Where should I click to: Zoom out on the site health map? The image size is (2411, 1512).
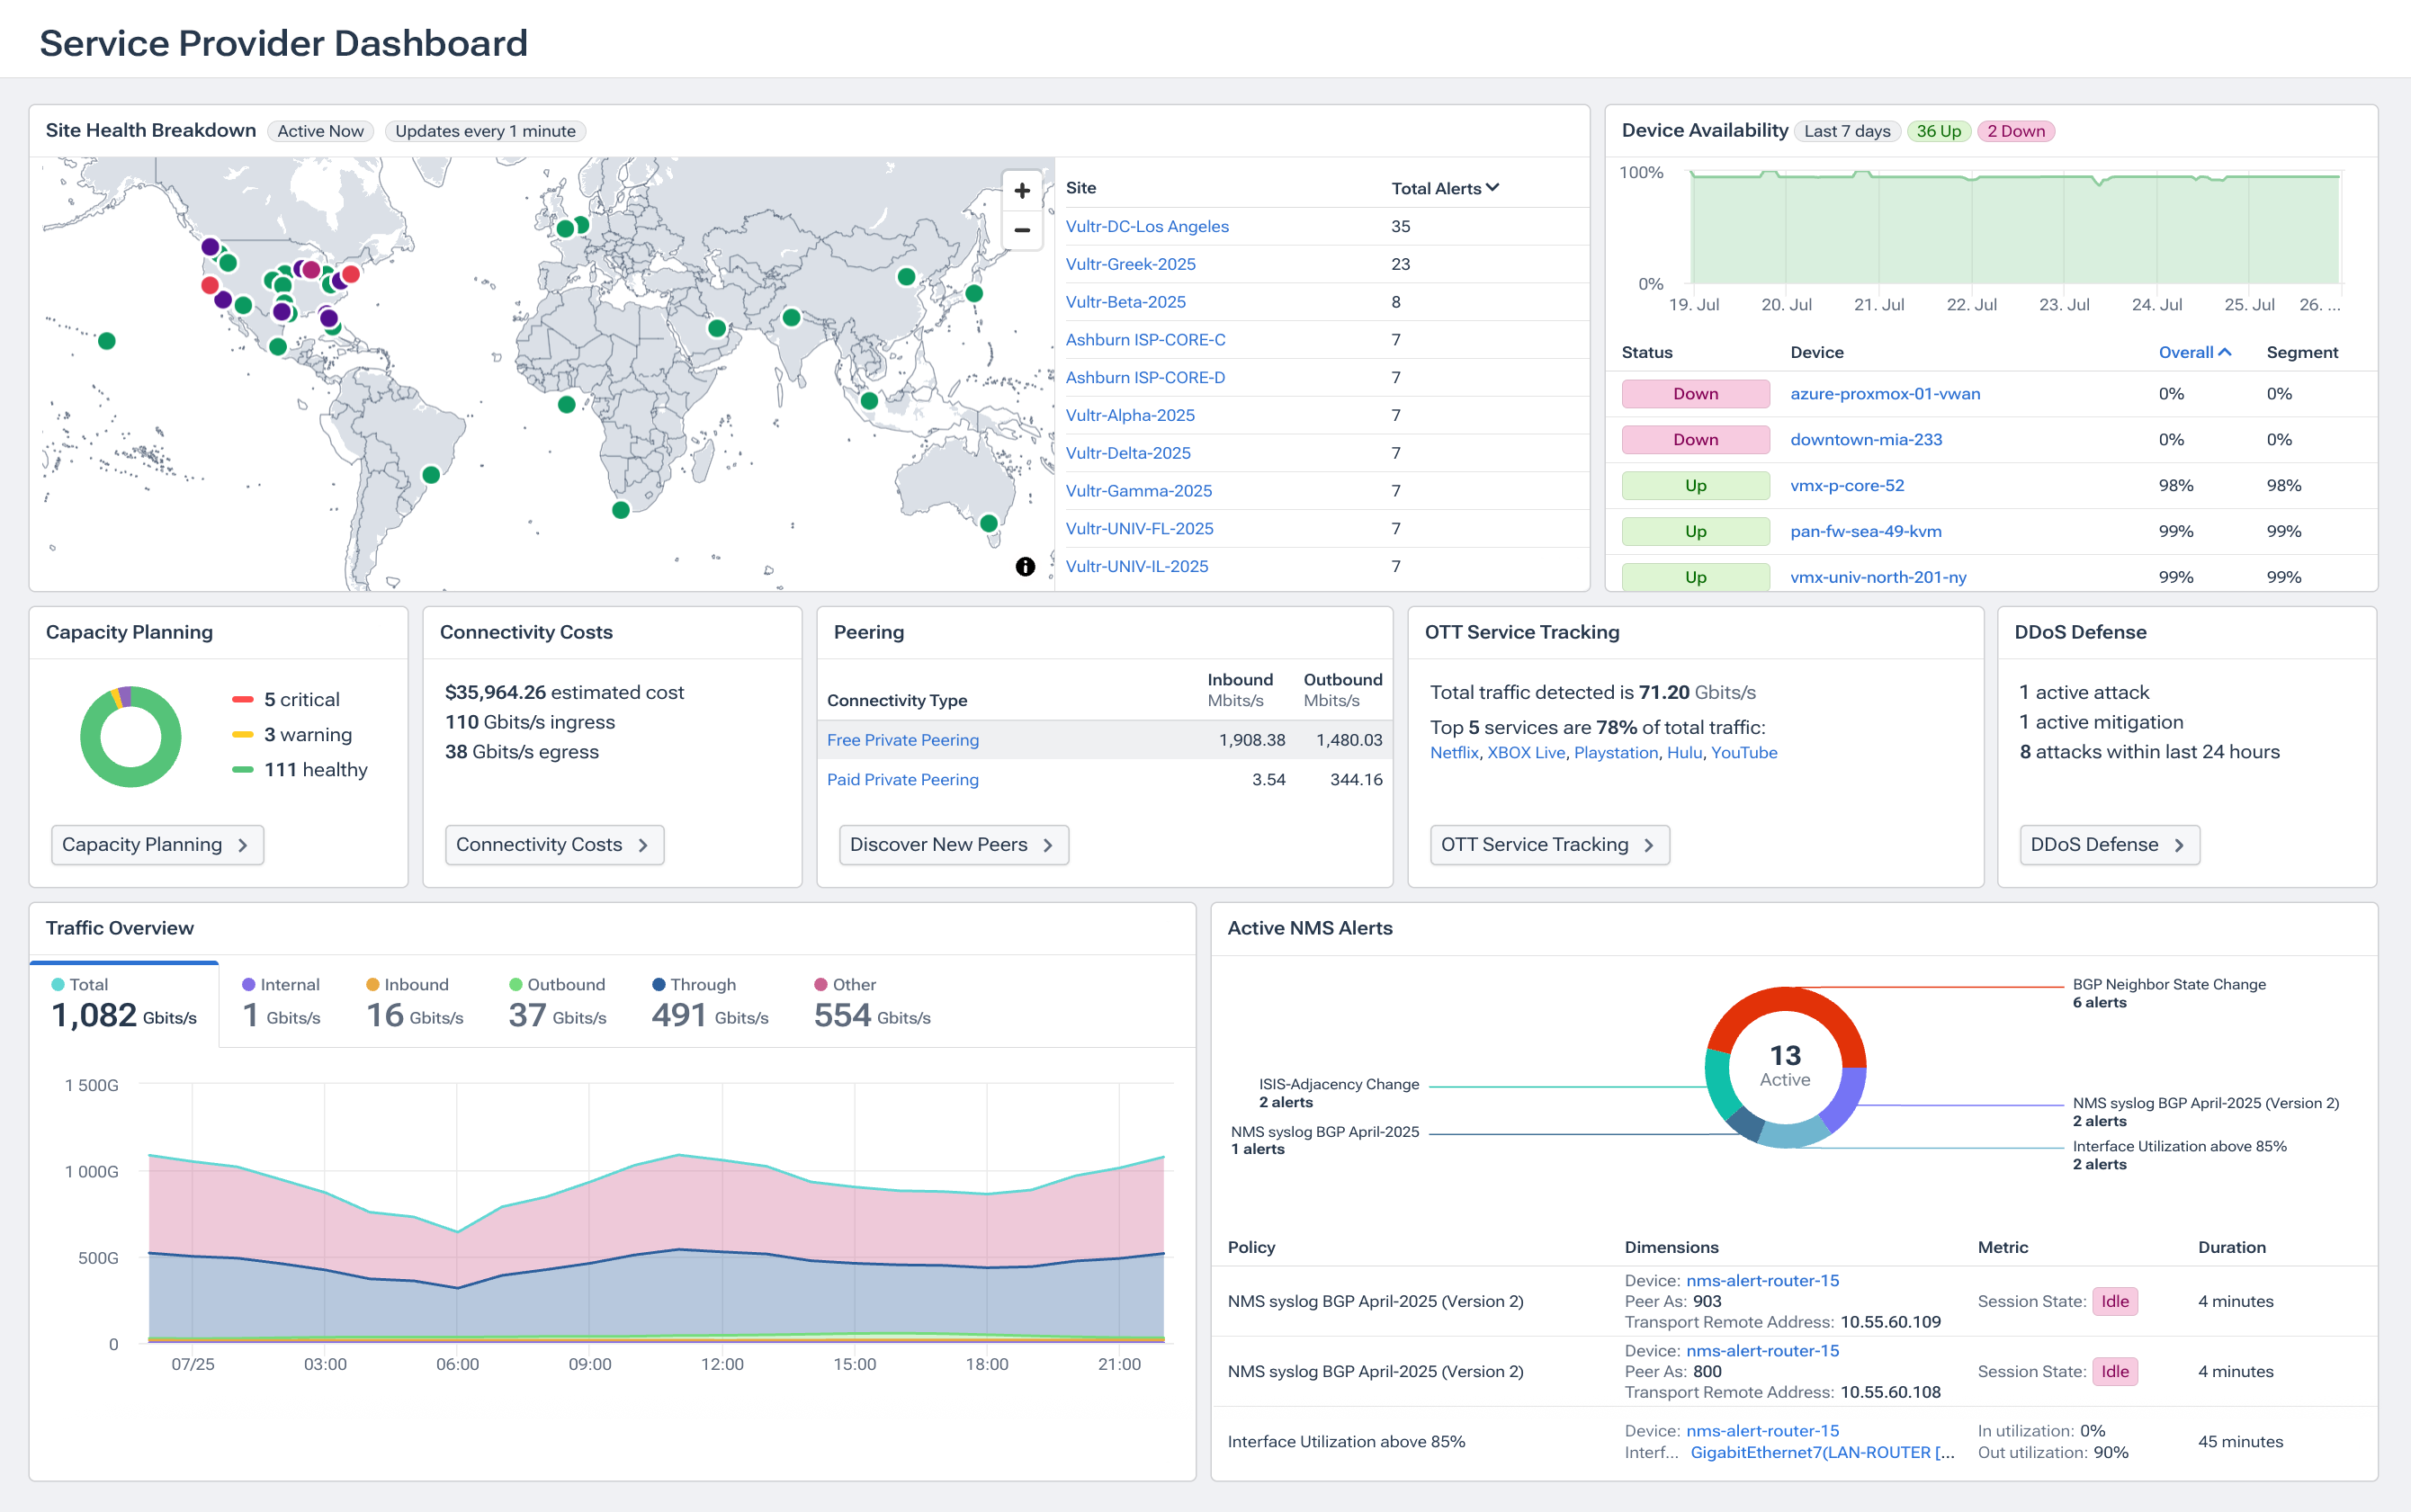pyautogui.click(x=1021, y=231)
